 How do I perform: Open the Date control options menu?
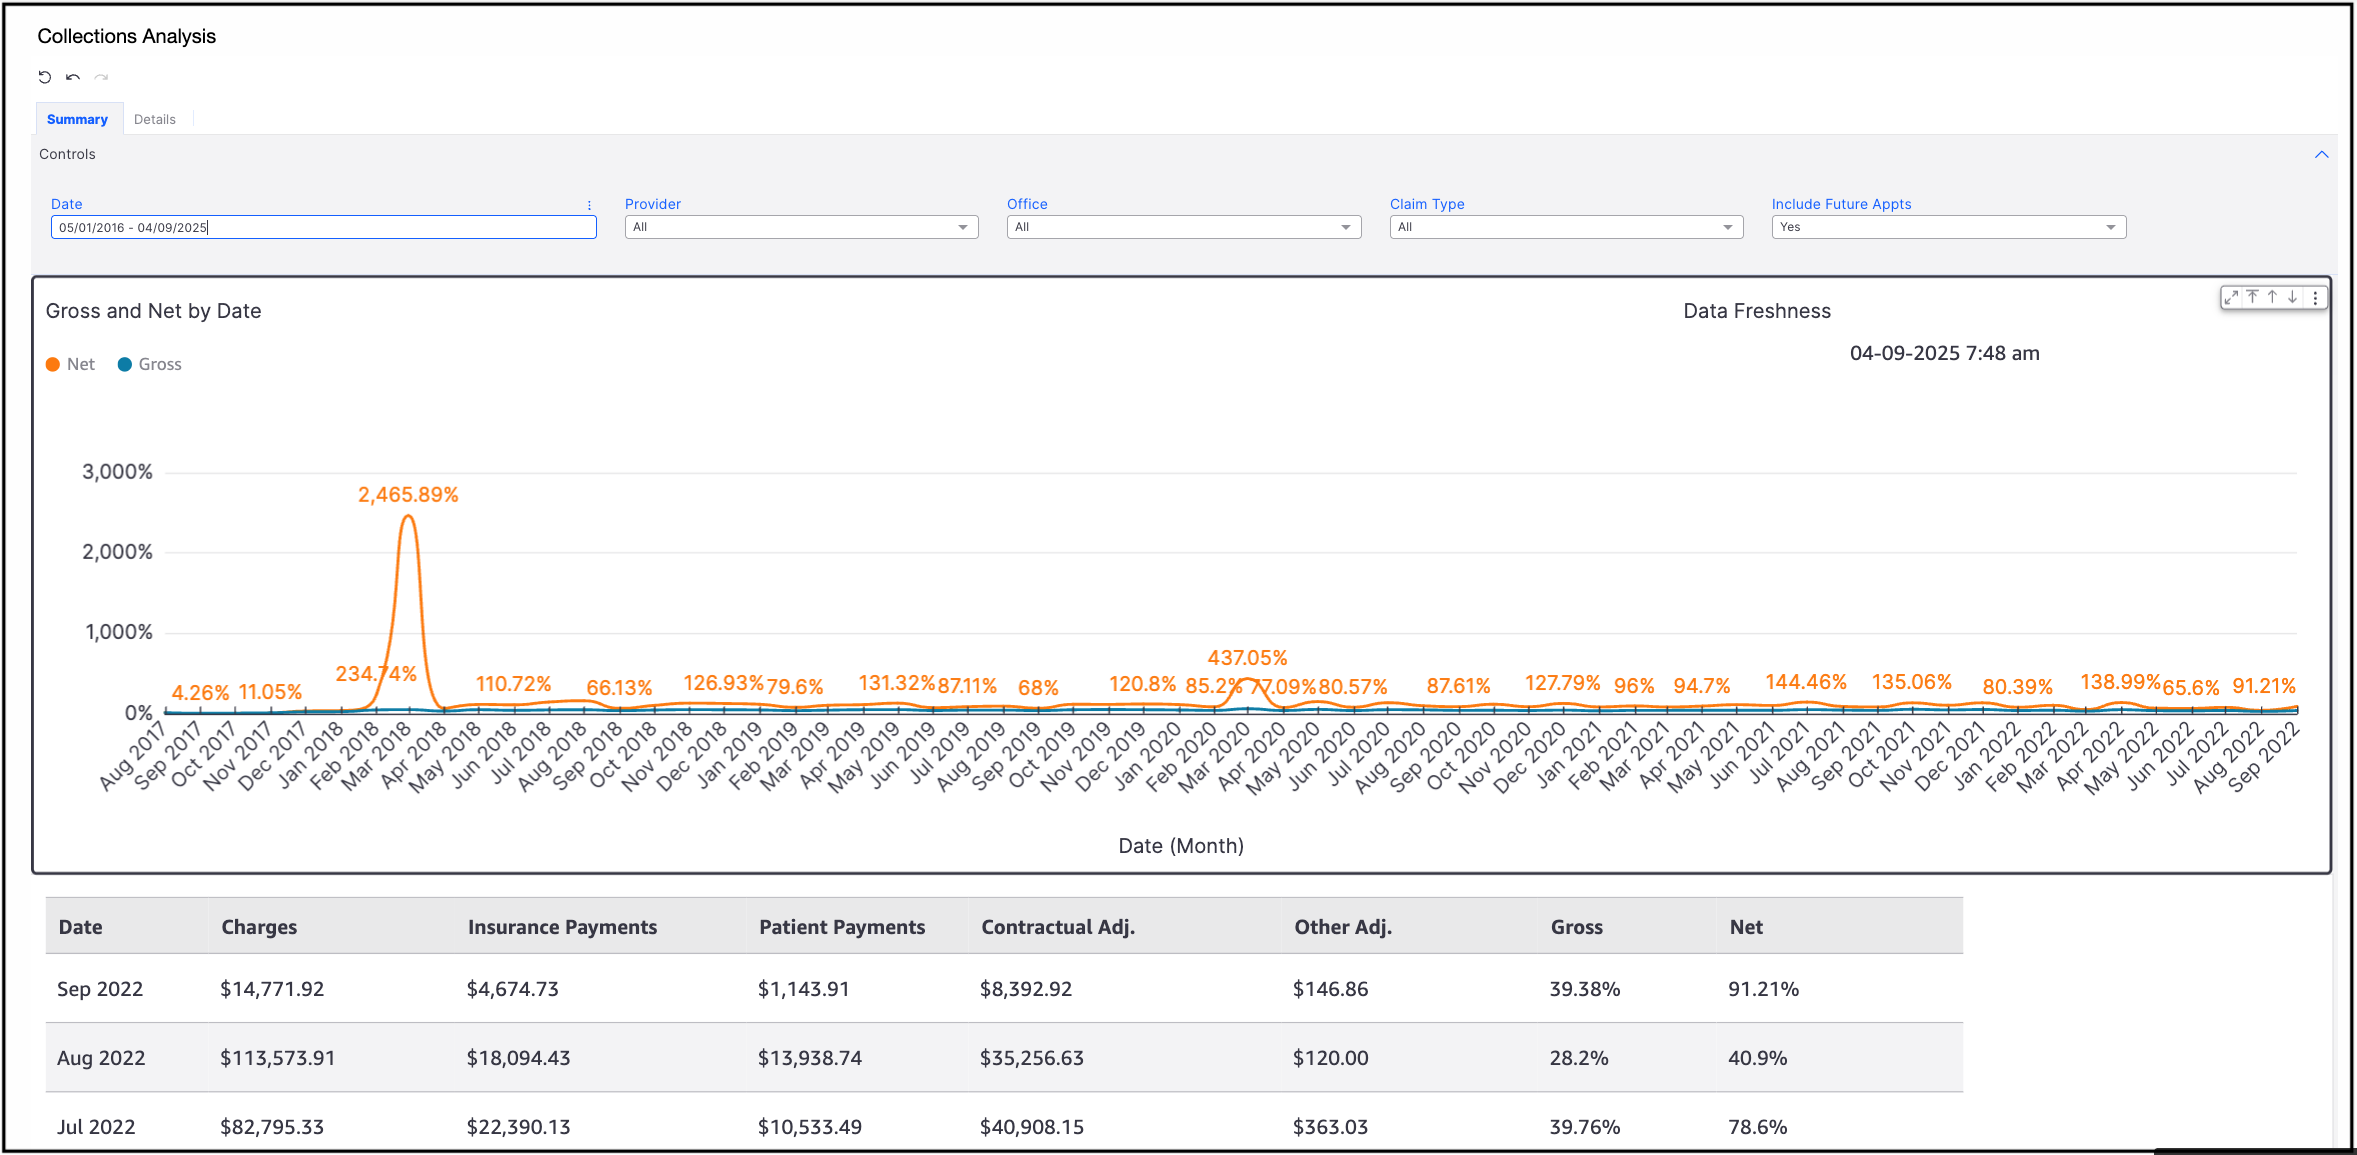point(589,204)
